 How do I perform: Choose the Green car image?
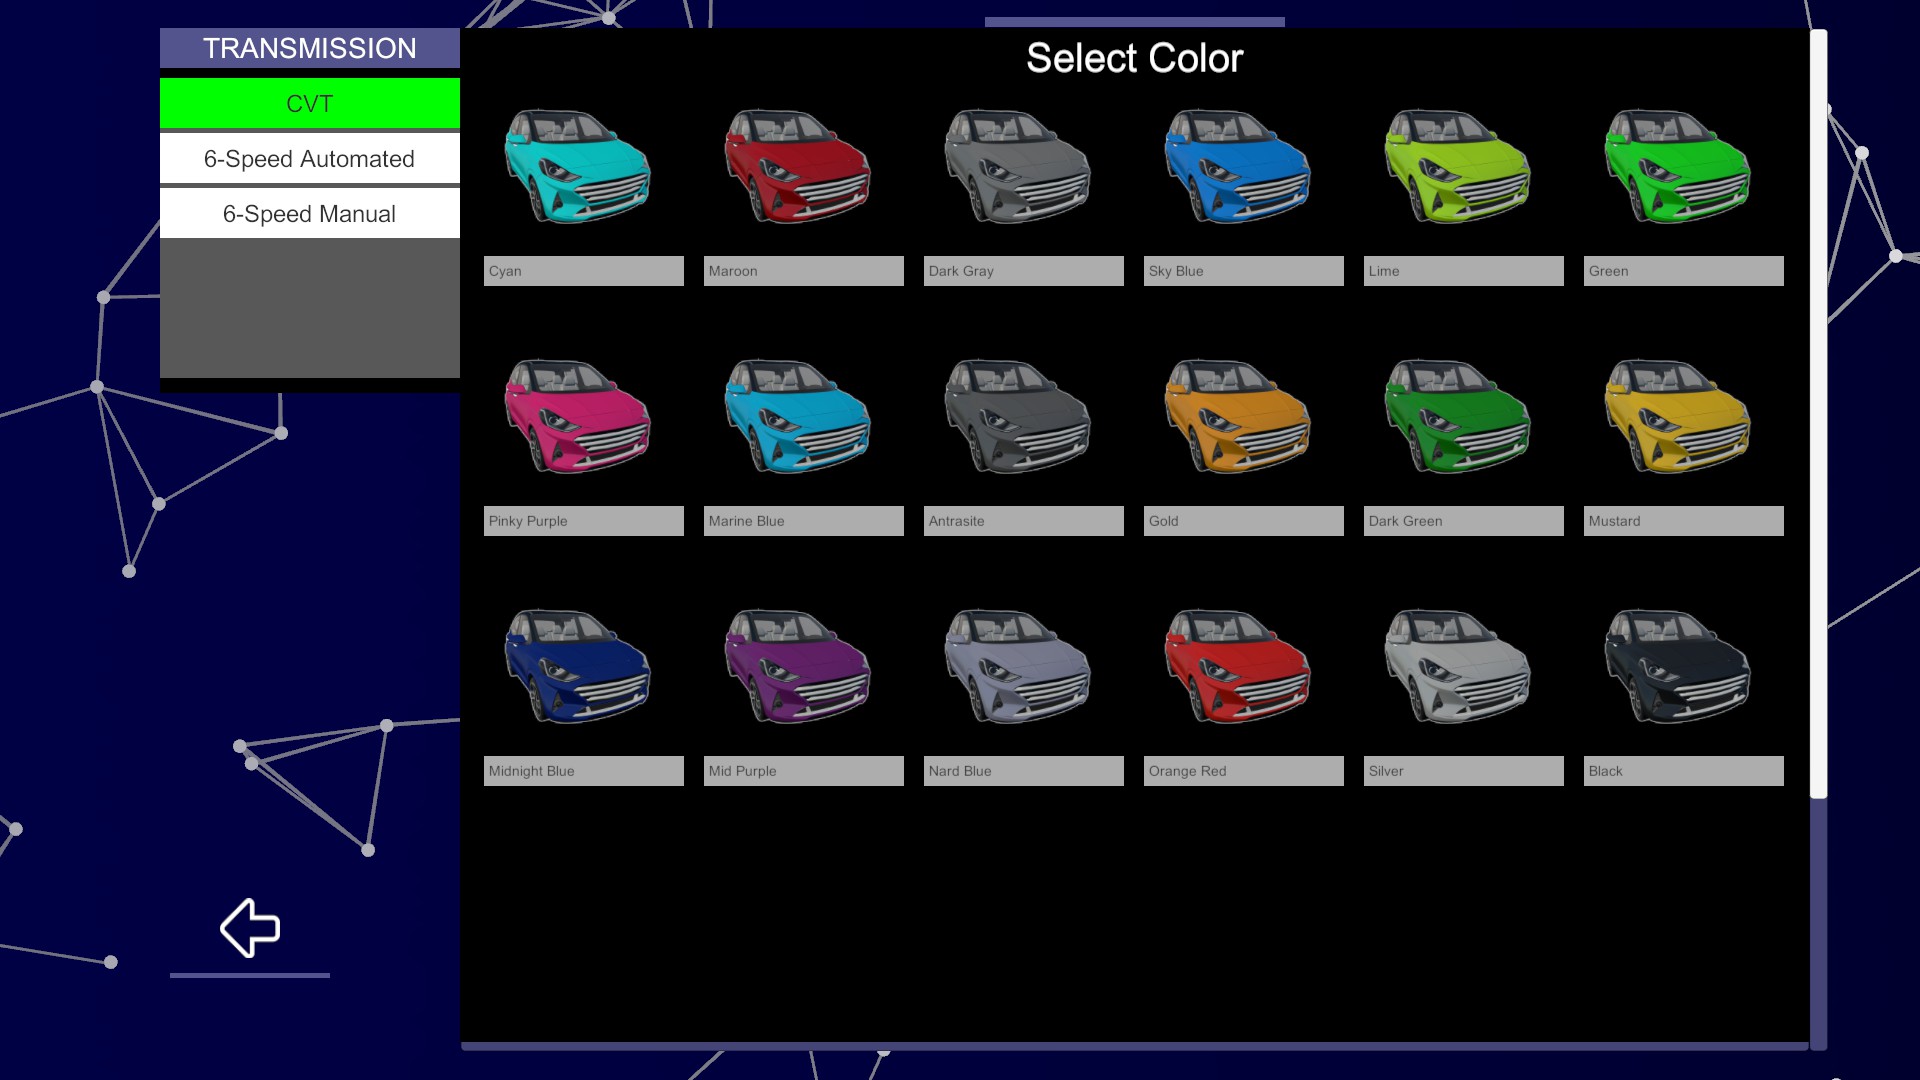pyautogui.click(x=1678, y=166)
